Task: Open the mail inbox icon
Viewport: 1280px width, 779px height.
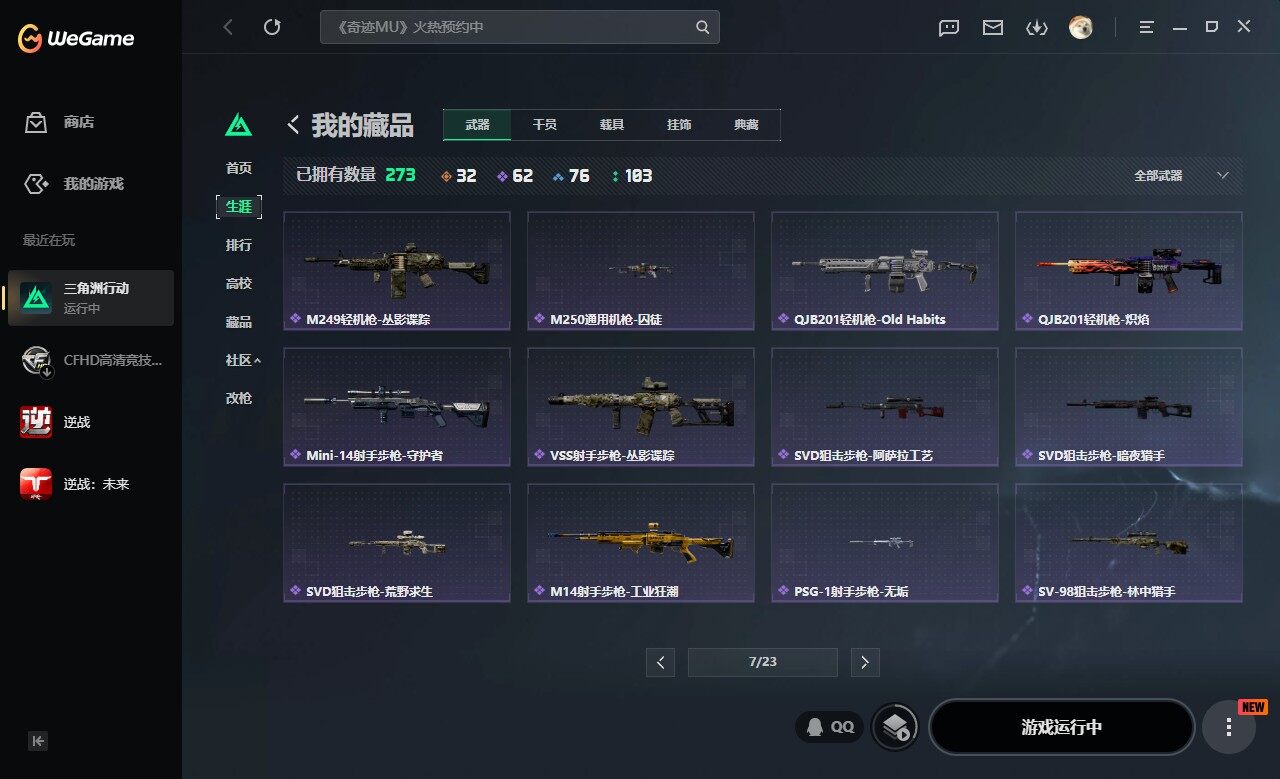Action: click(992, 28)
